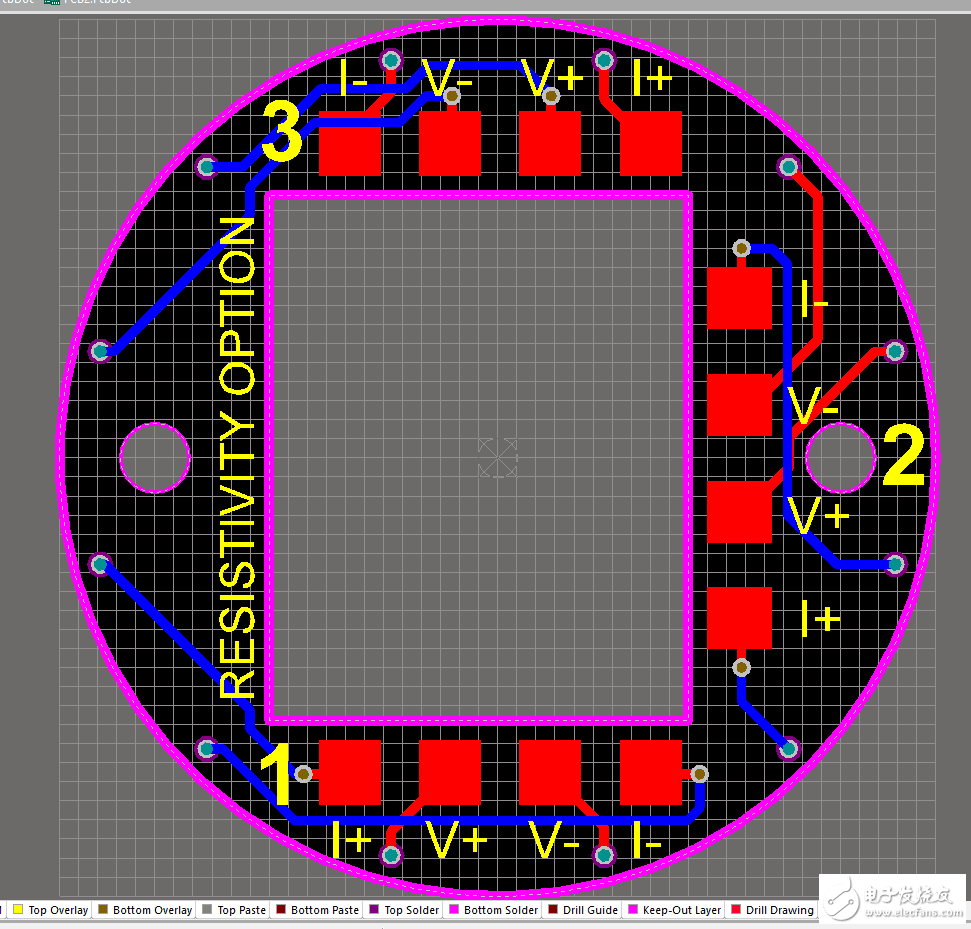Select red pad above bottom V- label
Image resolution: width=971 pixels, height=929 pixels.
pyautogui.click(x=550, y=772)
